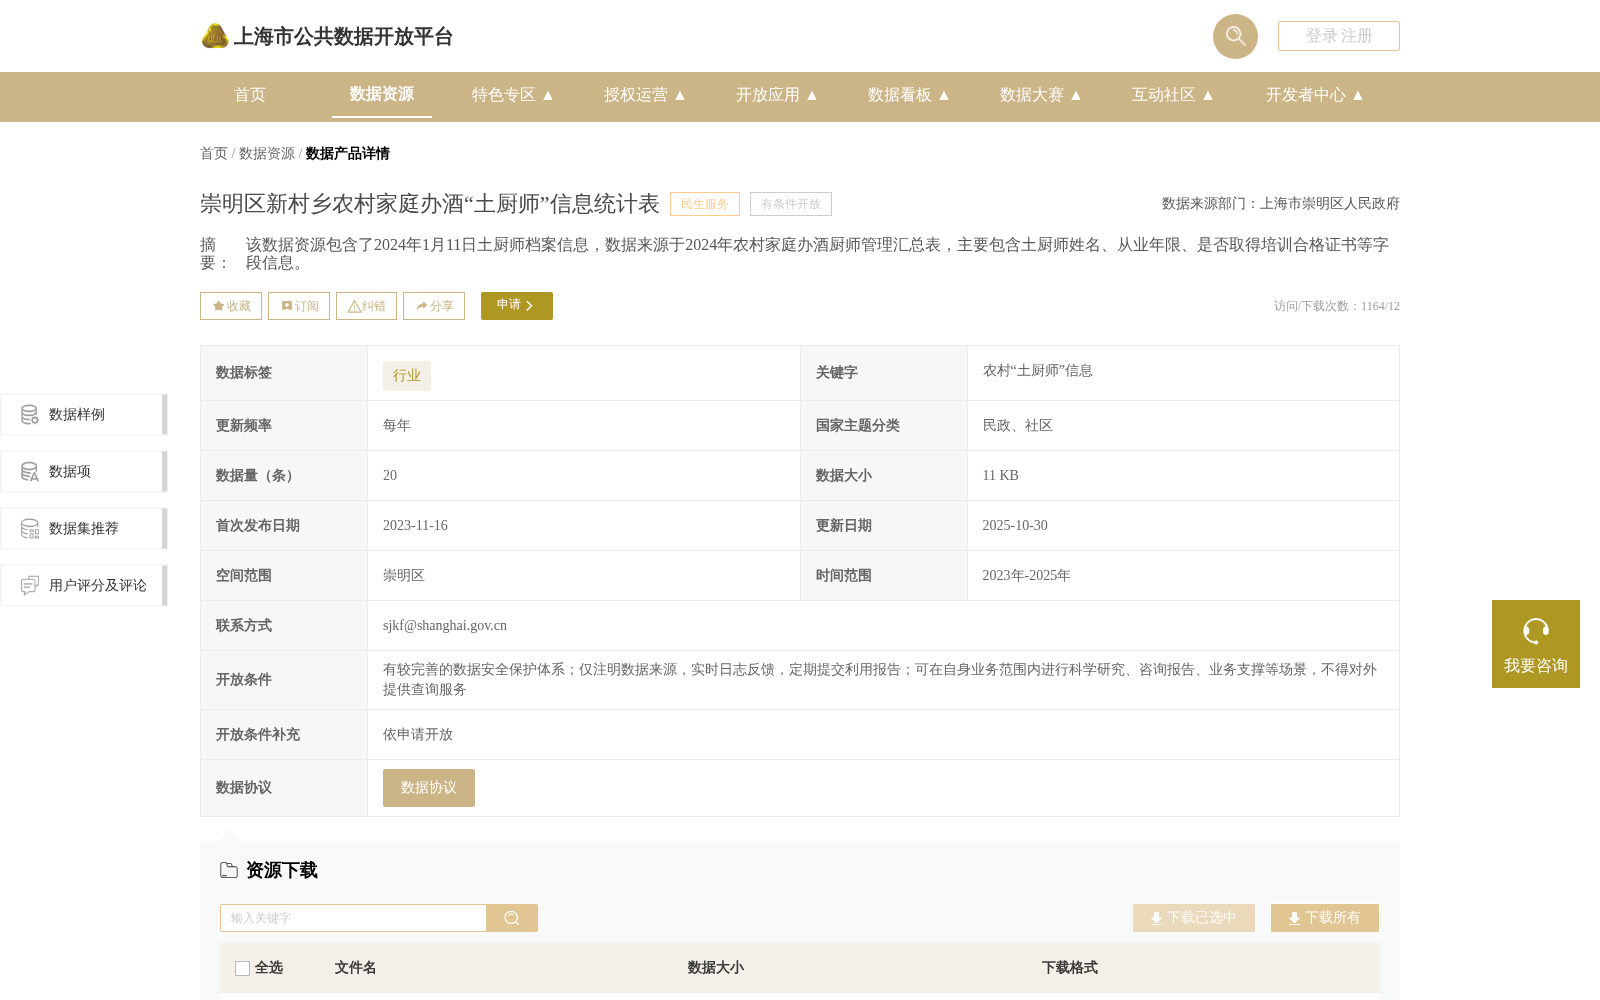The image size is (1600, 1000).
Task: Click the 申请 apply button
Action: click(x=517, y=306)
